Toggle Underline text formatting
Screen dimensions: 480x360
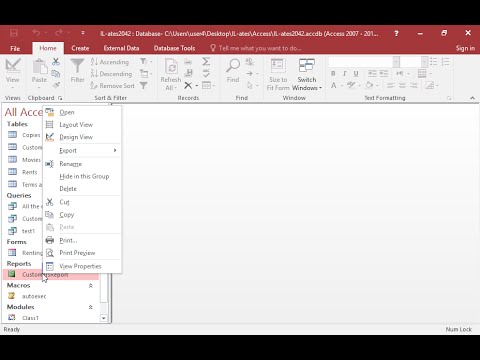(x=356, y=74)
